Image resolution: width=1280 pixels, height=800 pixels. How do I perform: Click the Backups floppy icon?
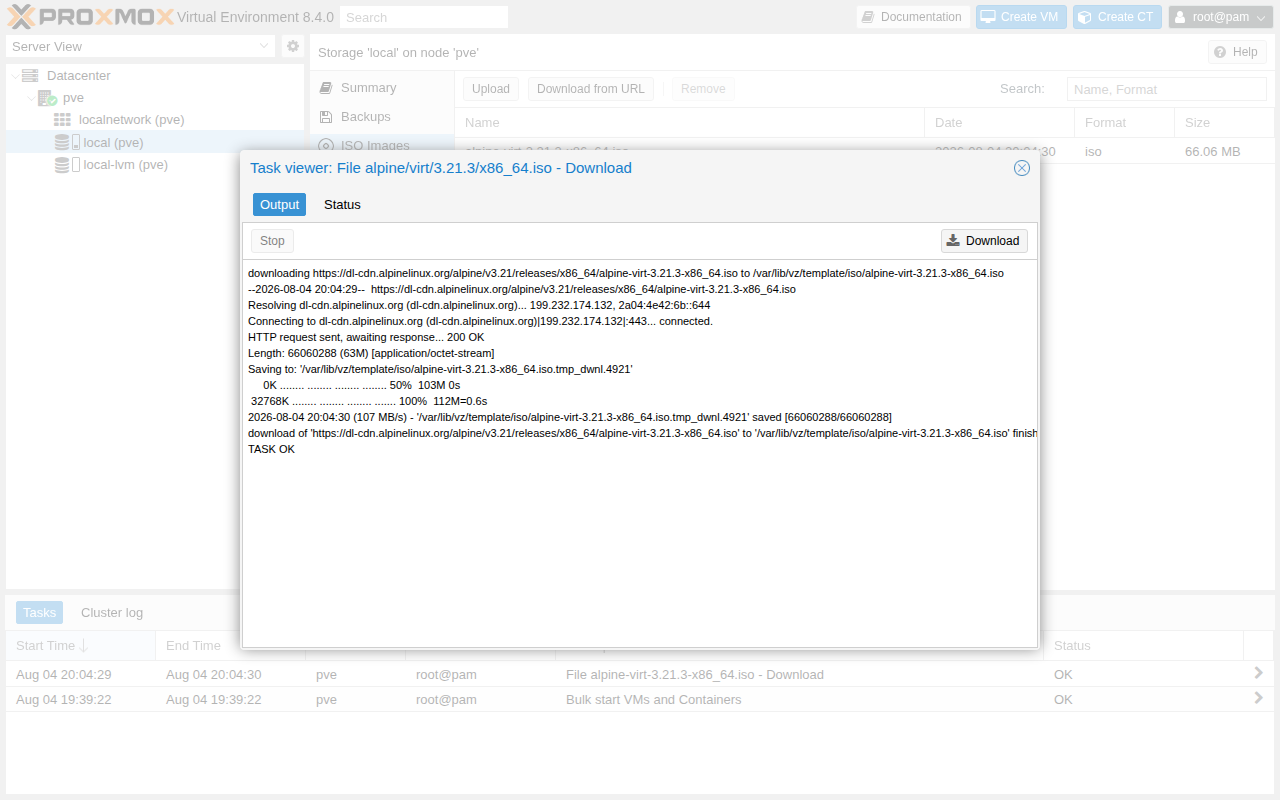click(325, 117)
